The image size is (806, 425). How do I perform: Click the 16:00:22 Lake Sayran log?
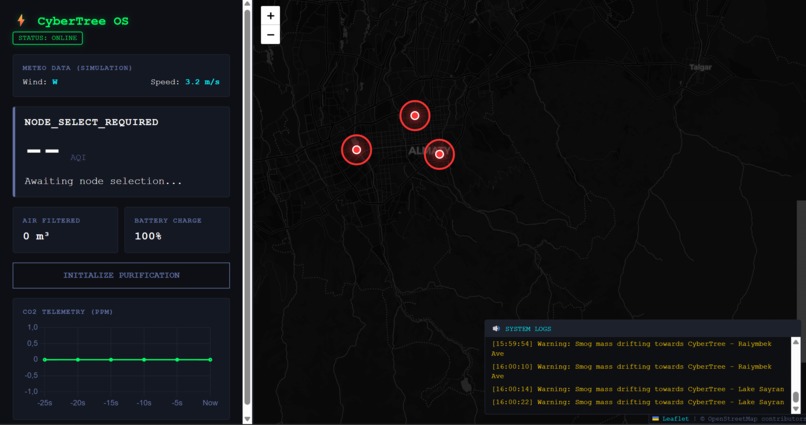638,402
